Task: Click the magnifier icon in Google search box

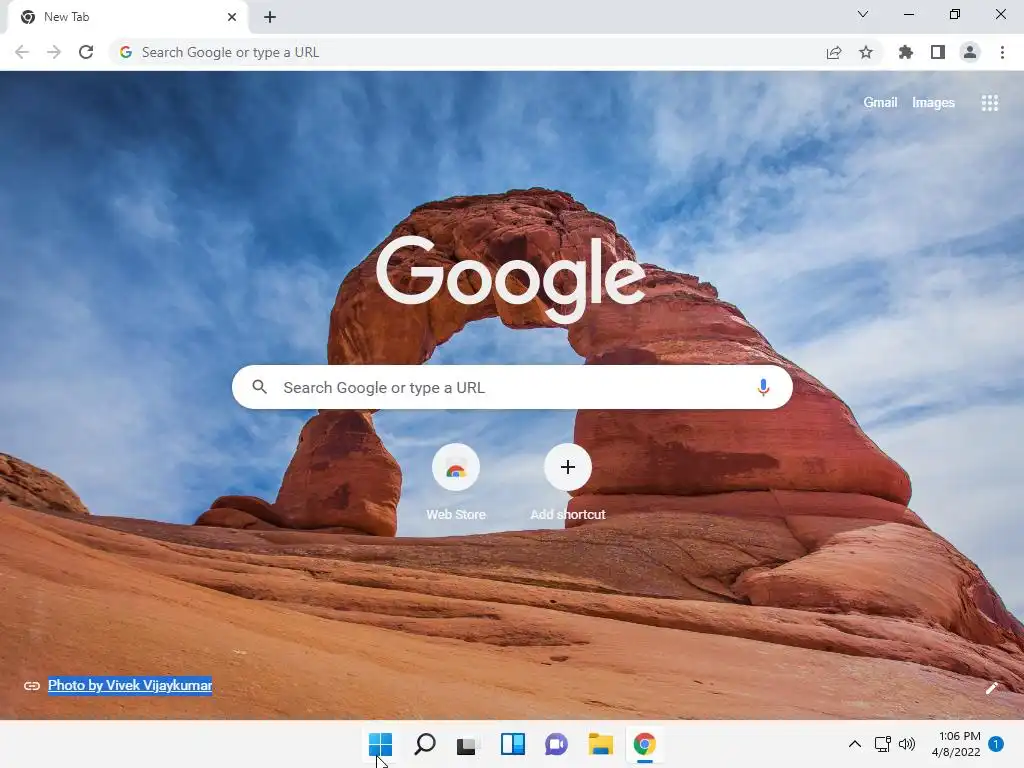Action: click(259, 387)
